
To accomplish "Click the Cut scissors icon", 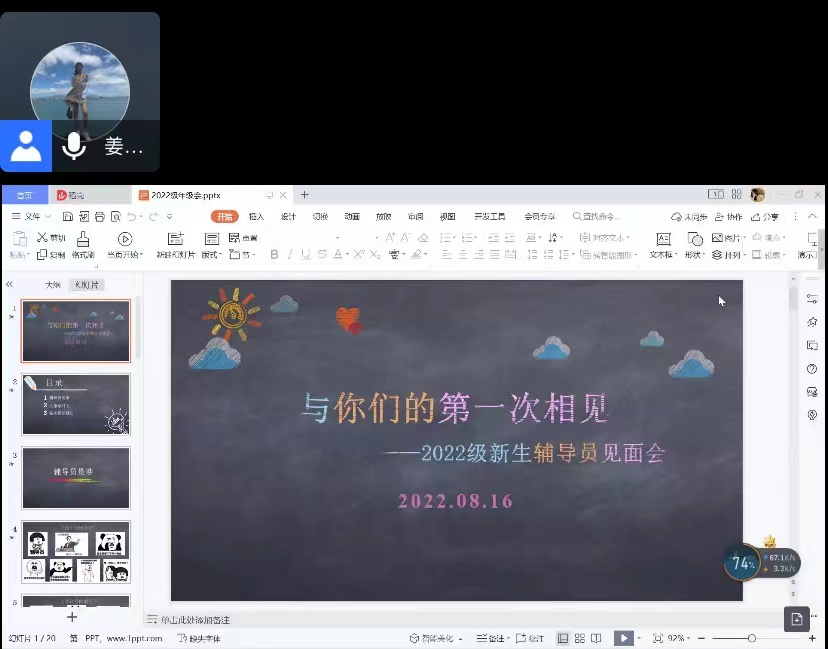I will click(43, 238).
